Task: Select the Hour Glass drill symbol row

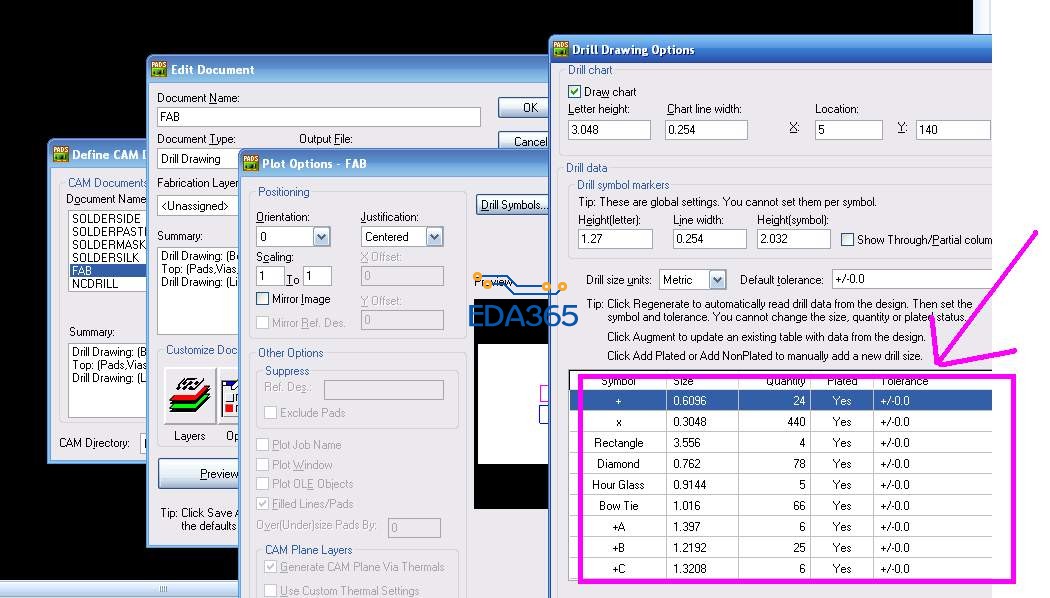Action: (781, 484)
